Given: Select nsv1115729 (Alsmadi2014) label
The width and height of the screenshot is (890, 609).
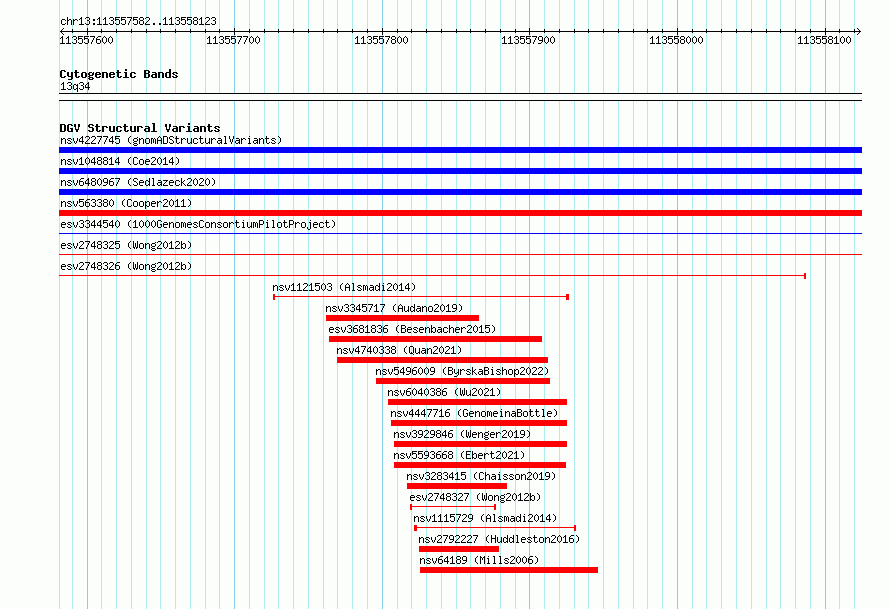Looking at the screenshot, I should coord(485,518).
